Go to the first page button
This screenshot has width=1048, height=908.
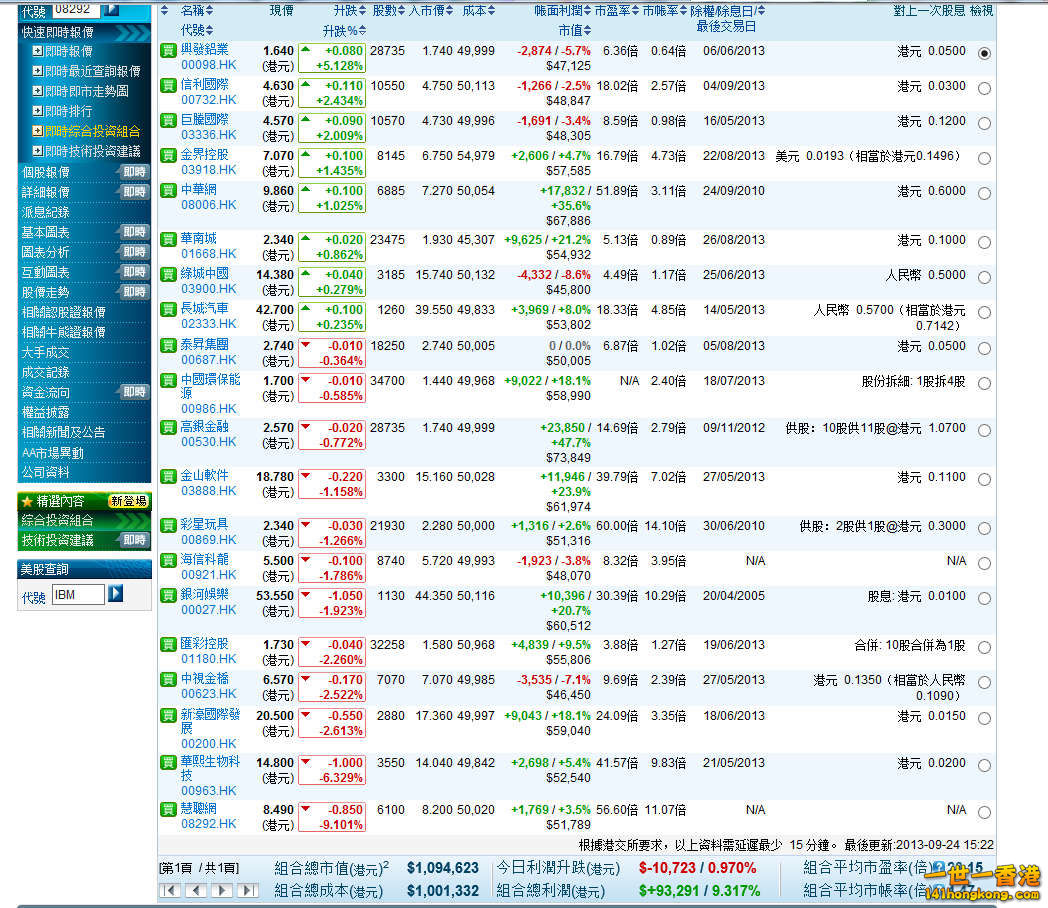pos(170,890)
